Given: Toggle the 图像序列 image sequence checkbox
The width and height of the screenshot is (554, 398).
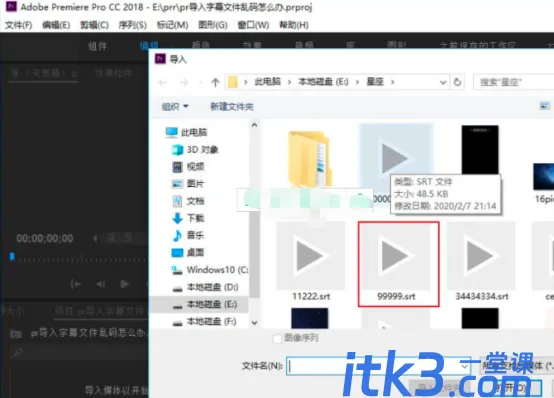Looking at the screenshot, I should click(277, 339).
